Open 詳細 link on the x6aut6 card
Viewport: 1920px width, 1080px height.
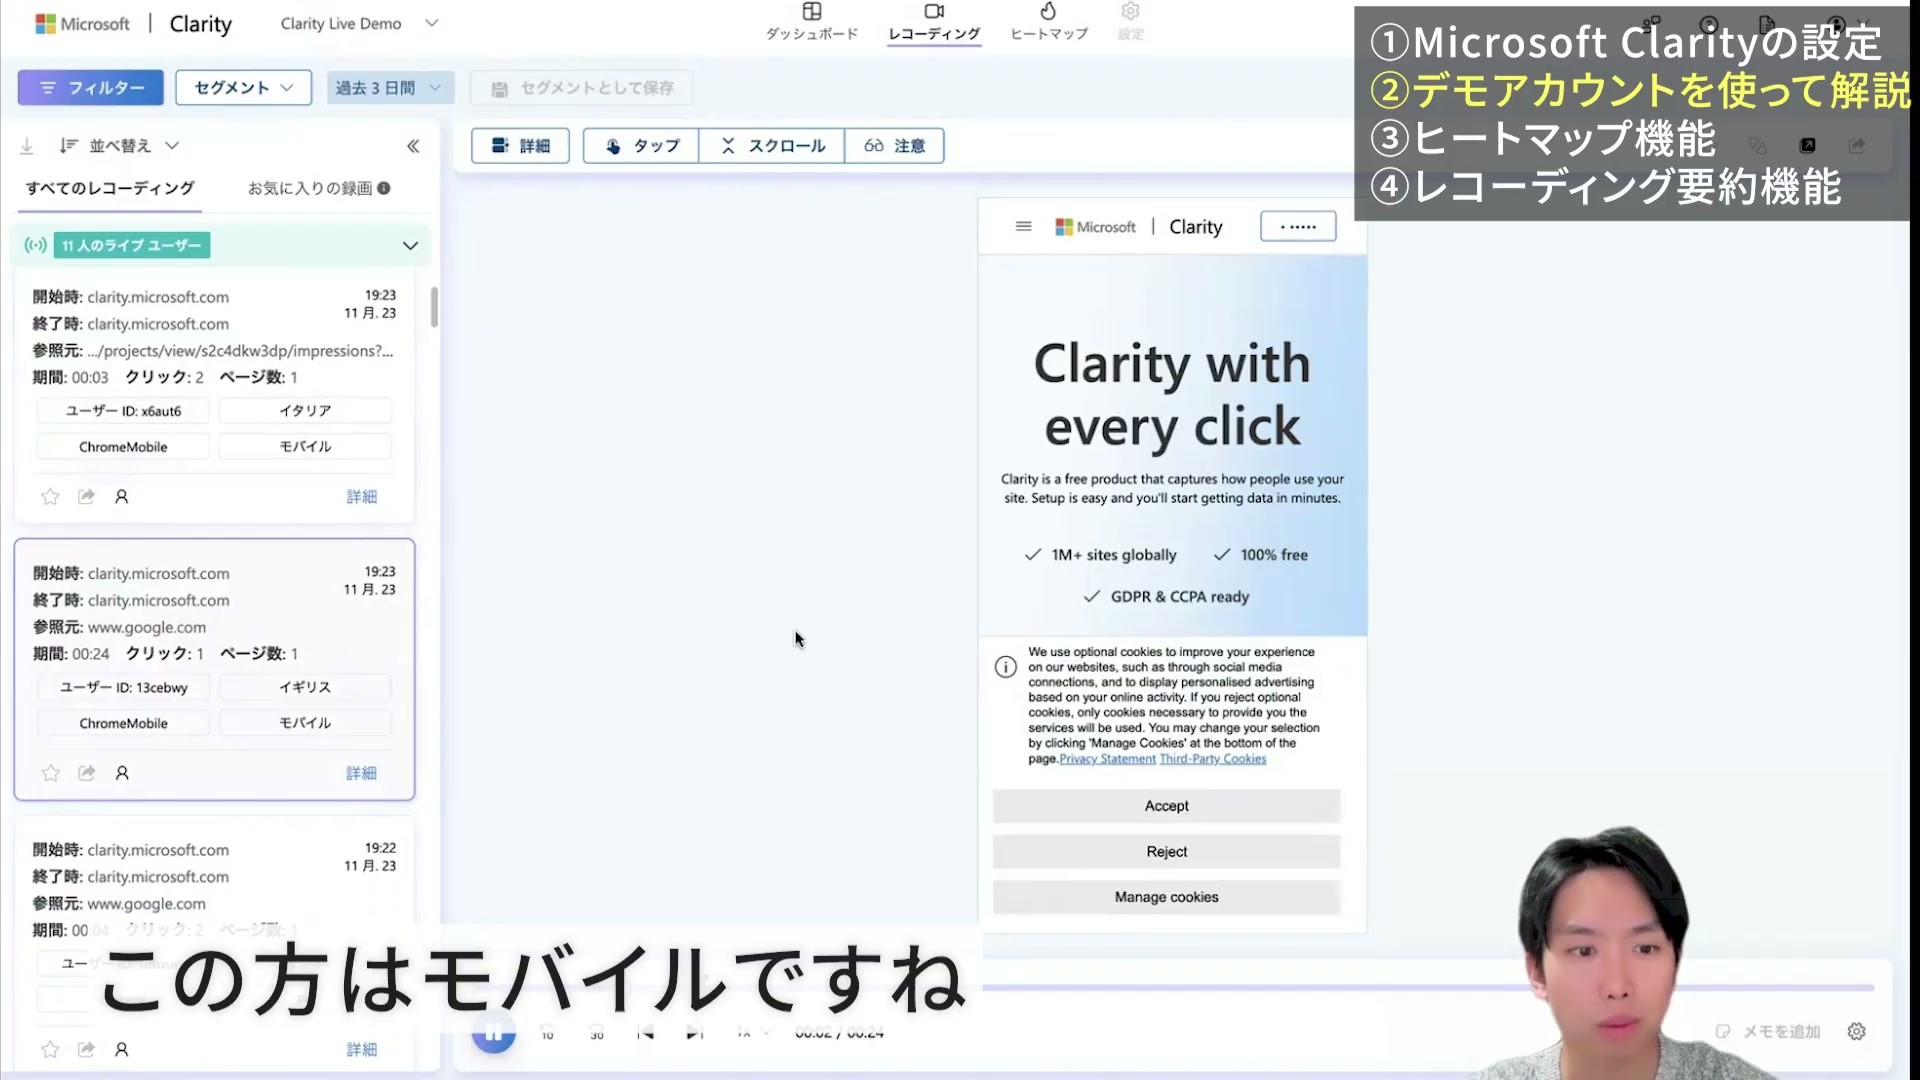[x=362, y=497]
